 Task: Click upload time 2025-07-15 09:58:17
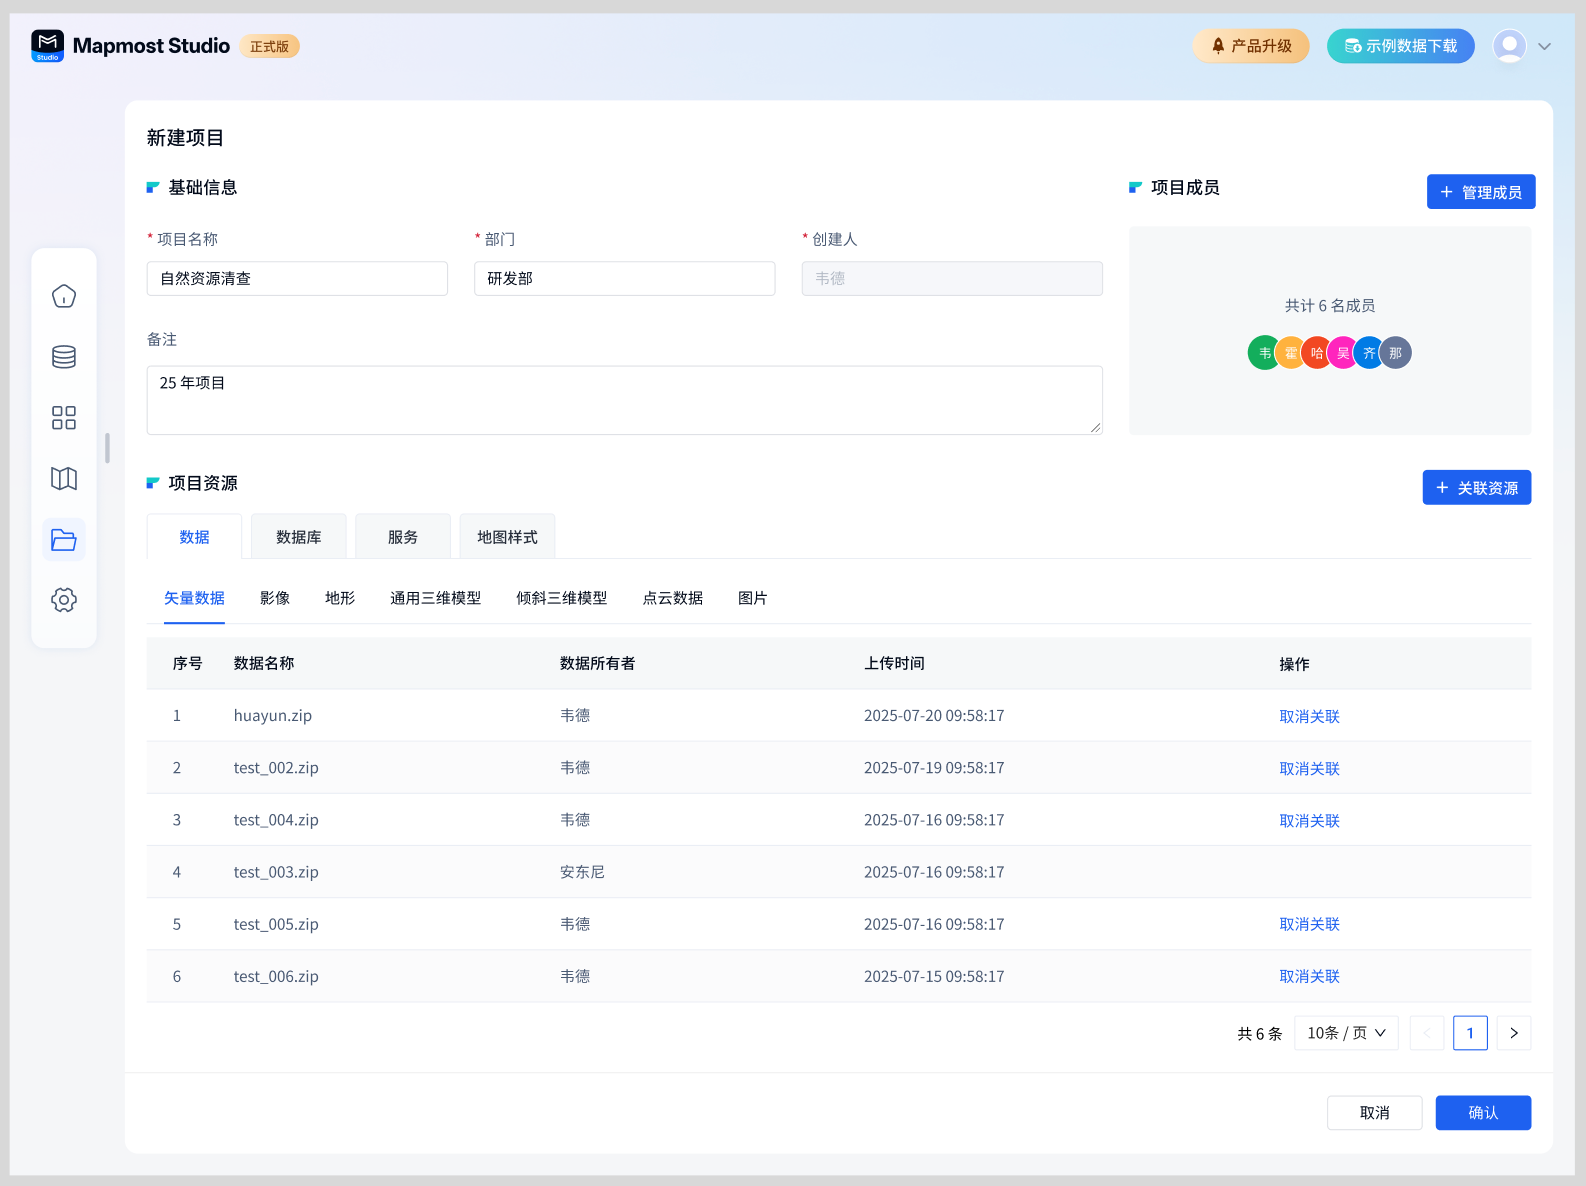click(934, 976)
